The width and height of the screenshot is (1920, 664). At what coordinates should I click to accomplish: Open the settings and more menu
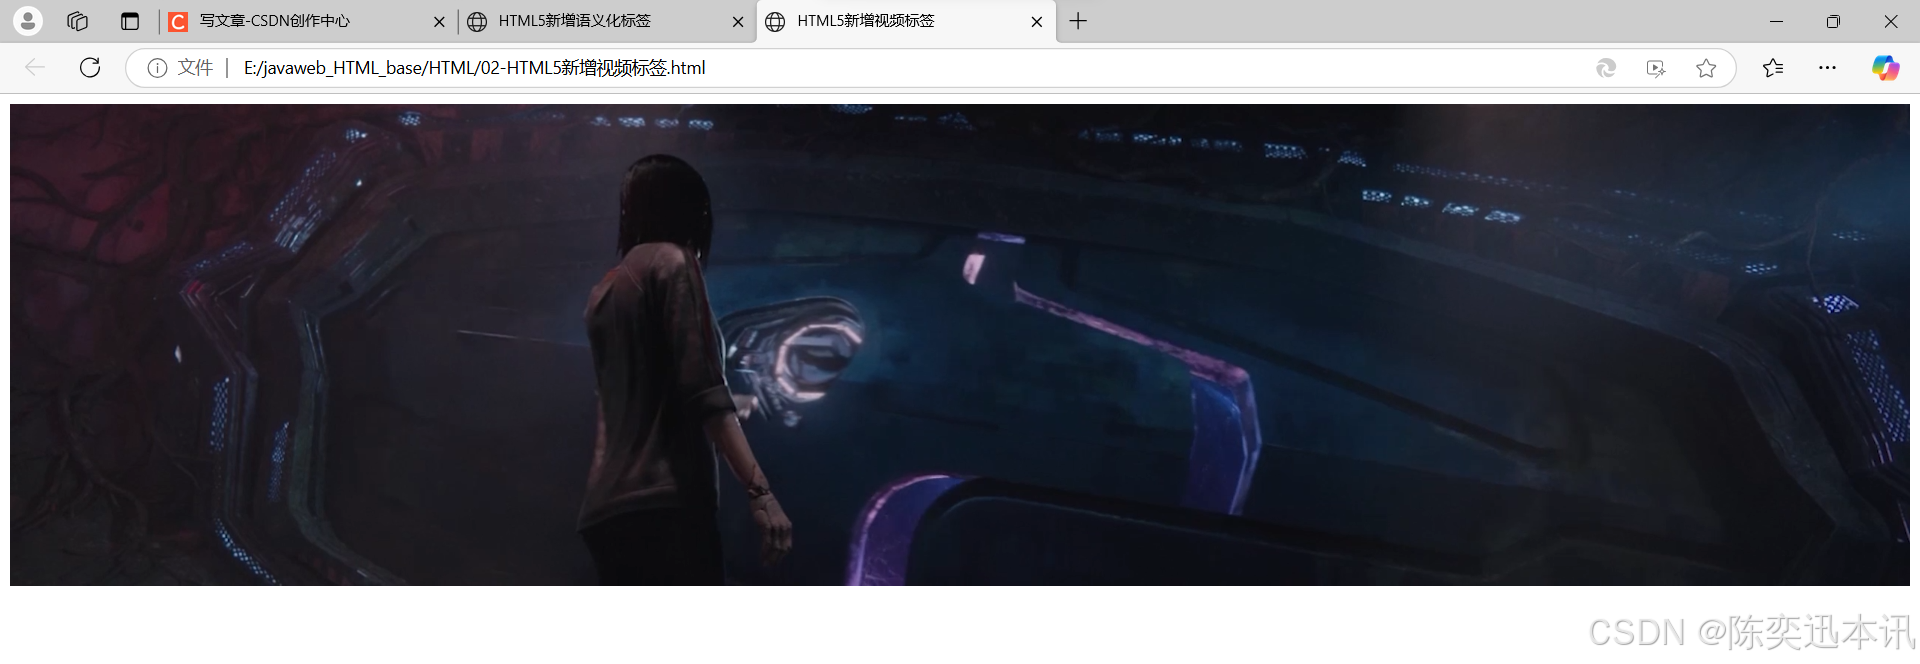tap(1827, 68)
